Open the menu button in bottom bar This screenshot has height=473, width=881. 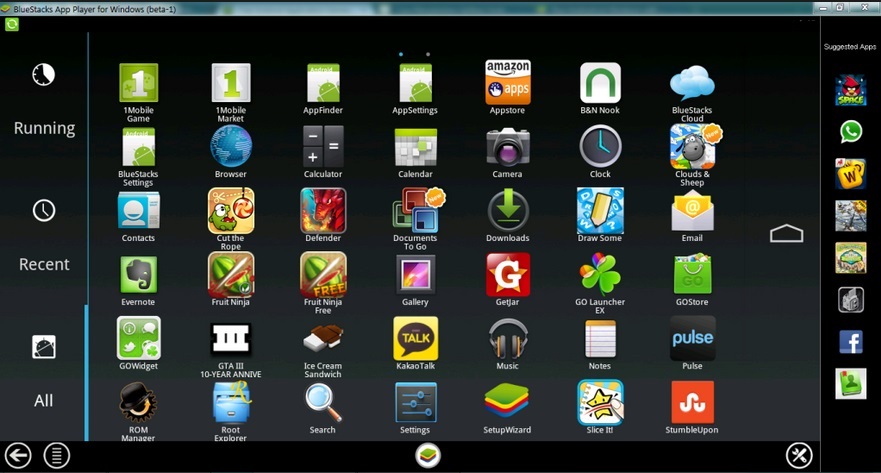(x=57, y=455)
